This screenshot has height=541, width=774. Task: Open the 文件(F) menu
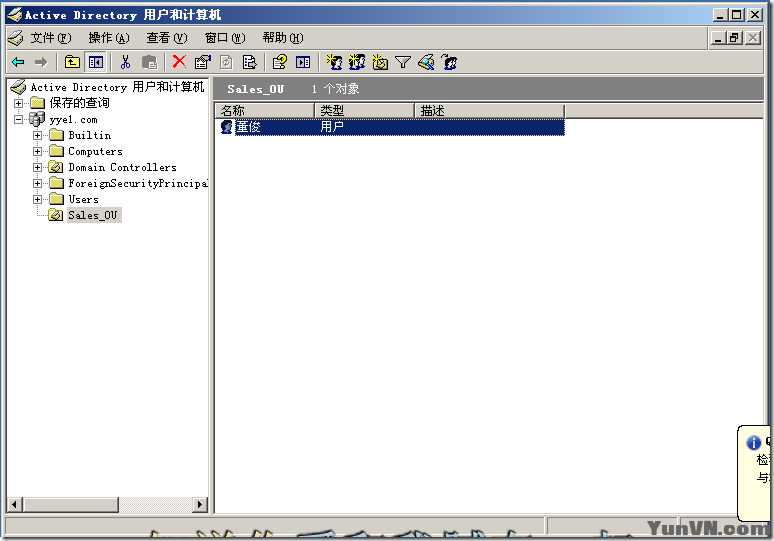pyautogui.click(x=51, y=38)
